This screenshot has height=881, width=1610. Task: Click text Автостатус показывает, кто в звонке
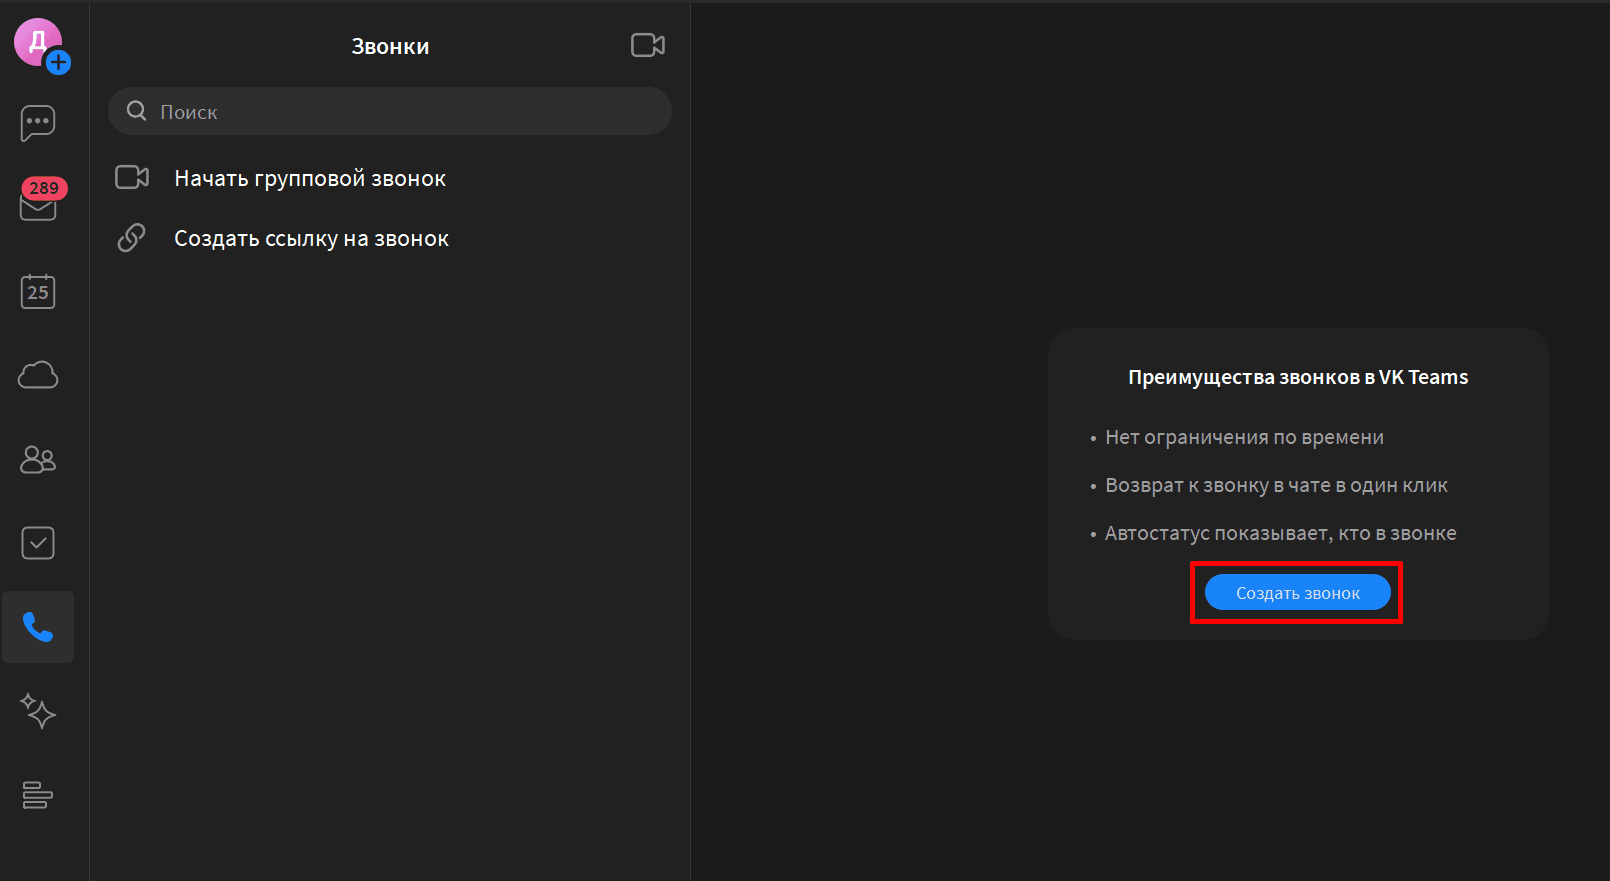(x=1280, y=533)
